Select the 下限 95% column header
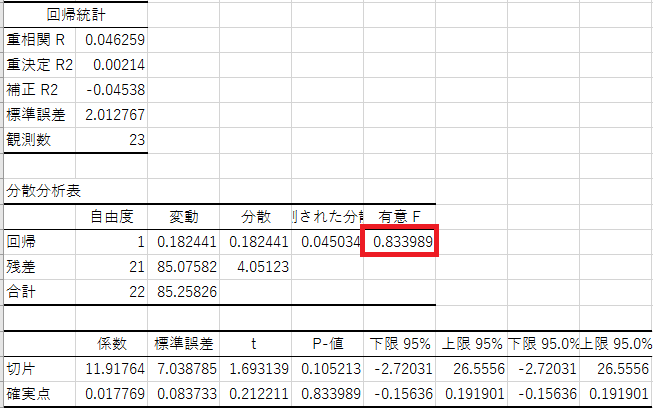 [400, 344]
